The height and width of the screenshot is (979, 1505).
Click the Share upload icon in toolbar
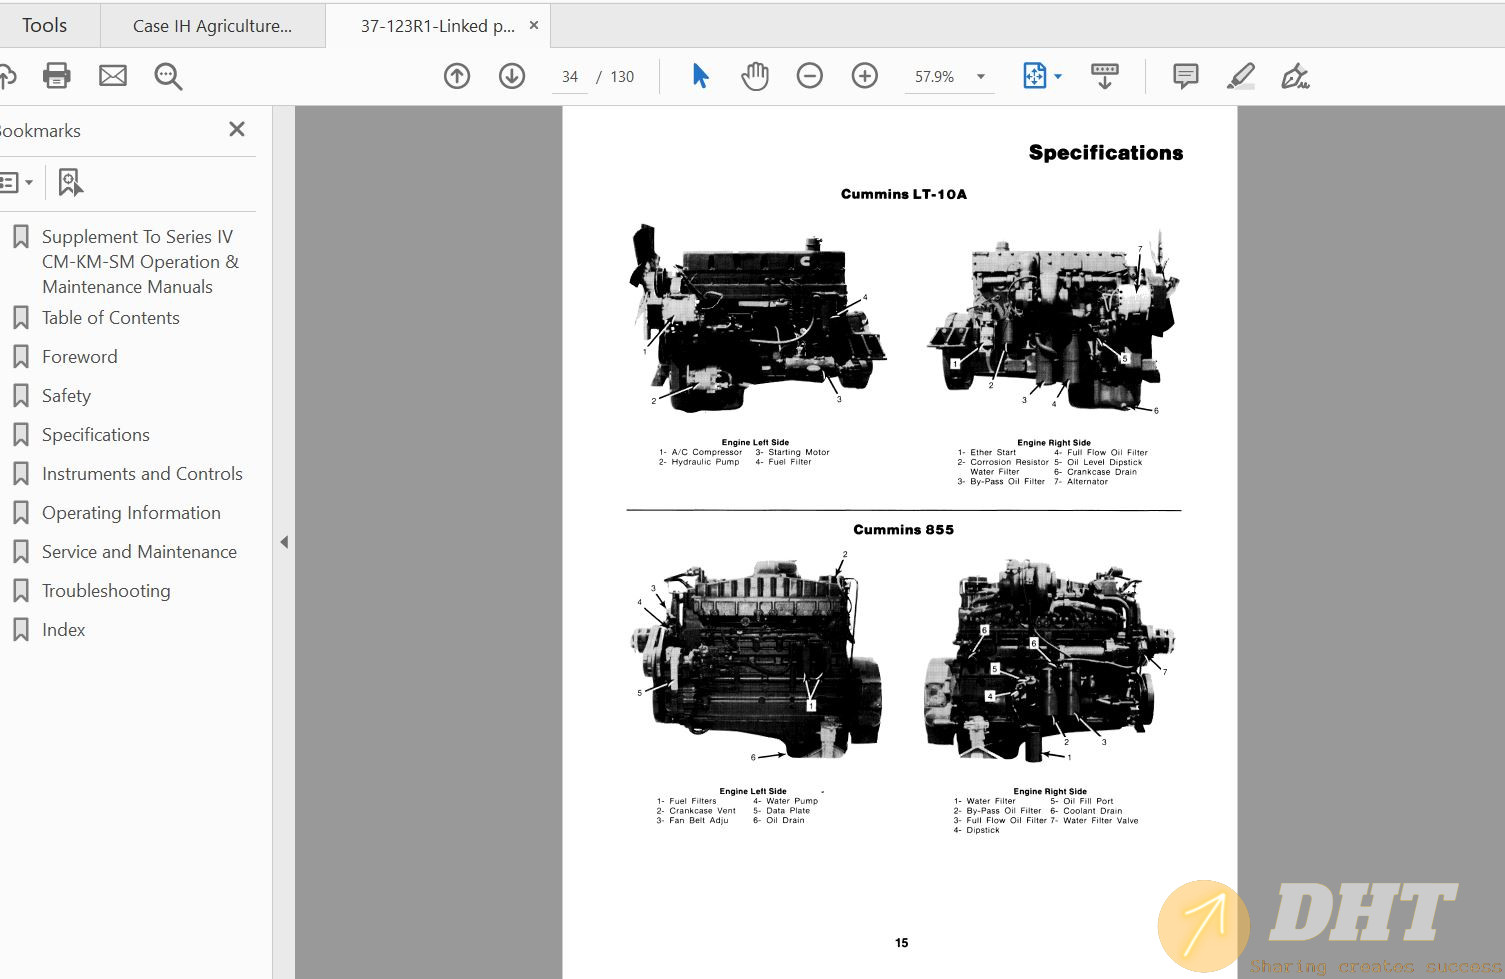[6, 76]
